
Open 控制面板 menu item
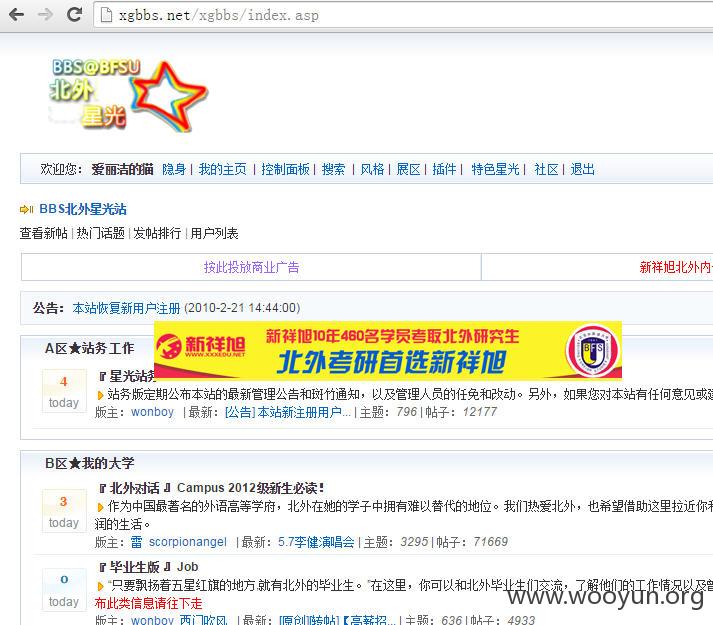[285, 169]
